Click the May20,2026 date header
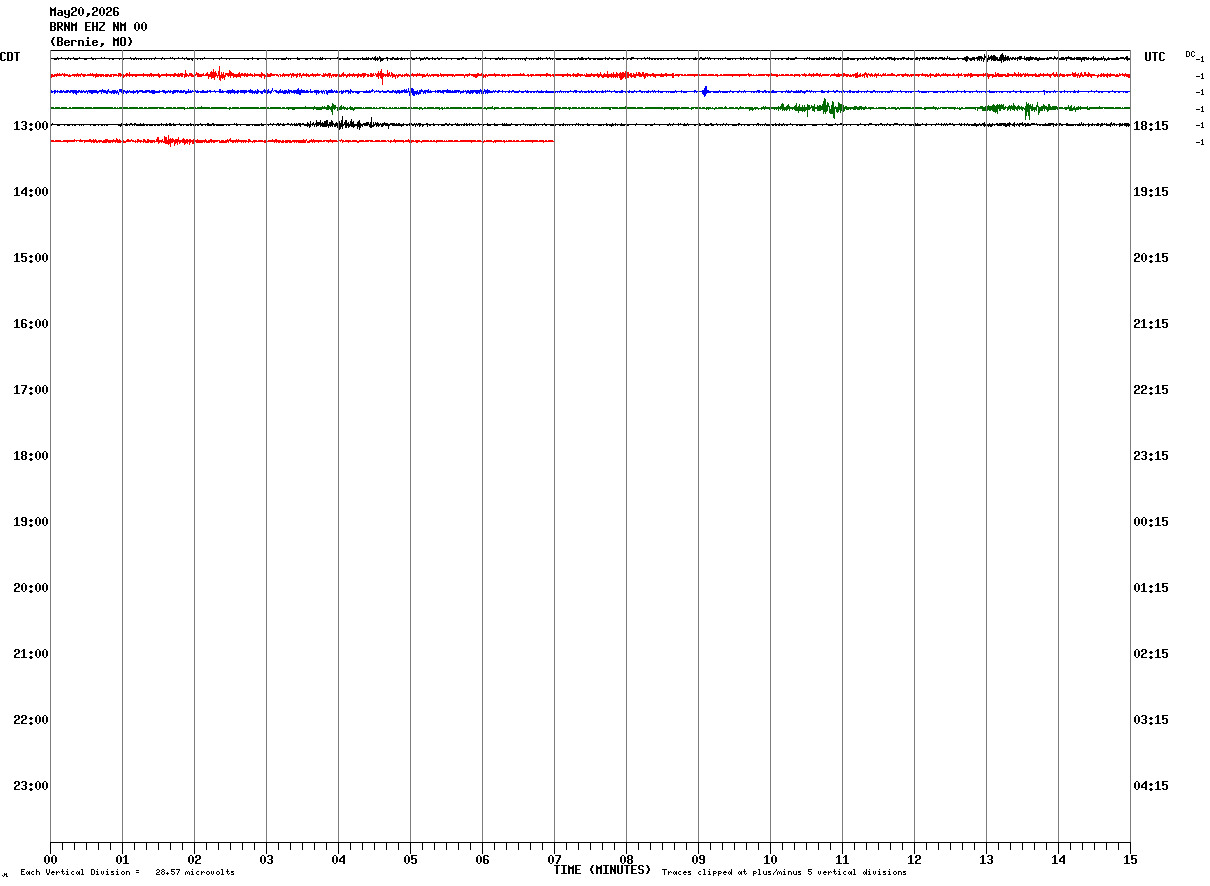The image size is (1210, 886). tap(84, 12)
